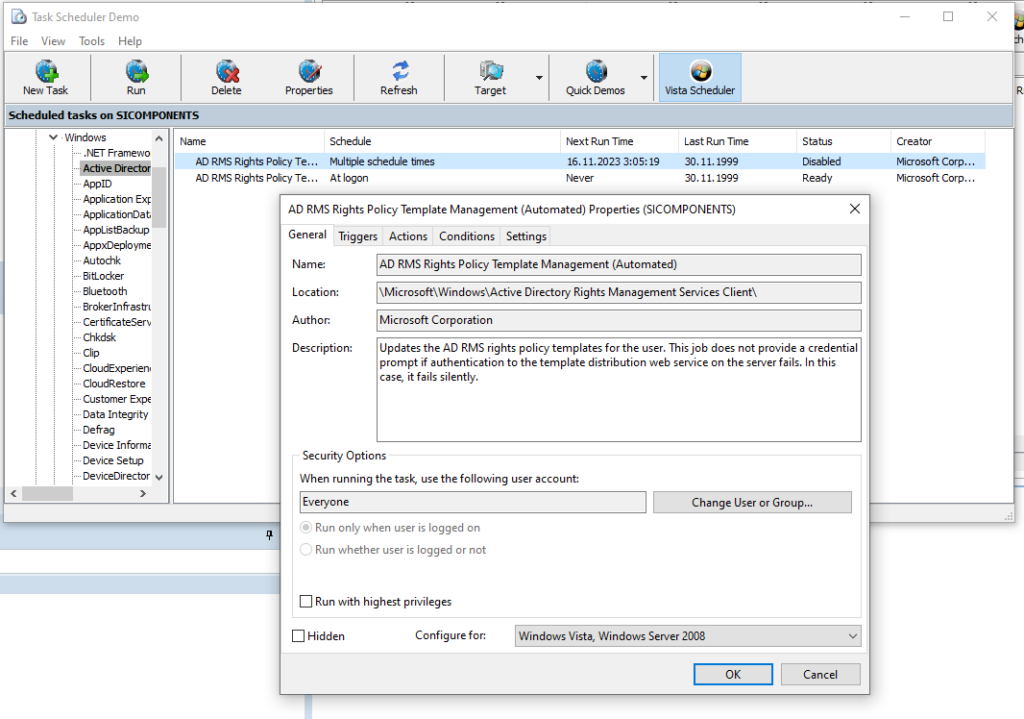This screenshot has height=719, width=1024.
Task: Check the Hidden checkbox
Action: click(297, 636)
